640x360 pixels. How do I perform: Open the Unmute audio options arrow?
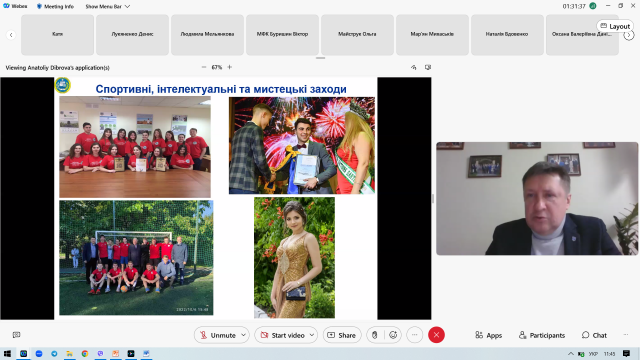click(244, 335)
